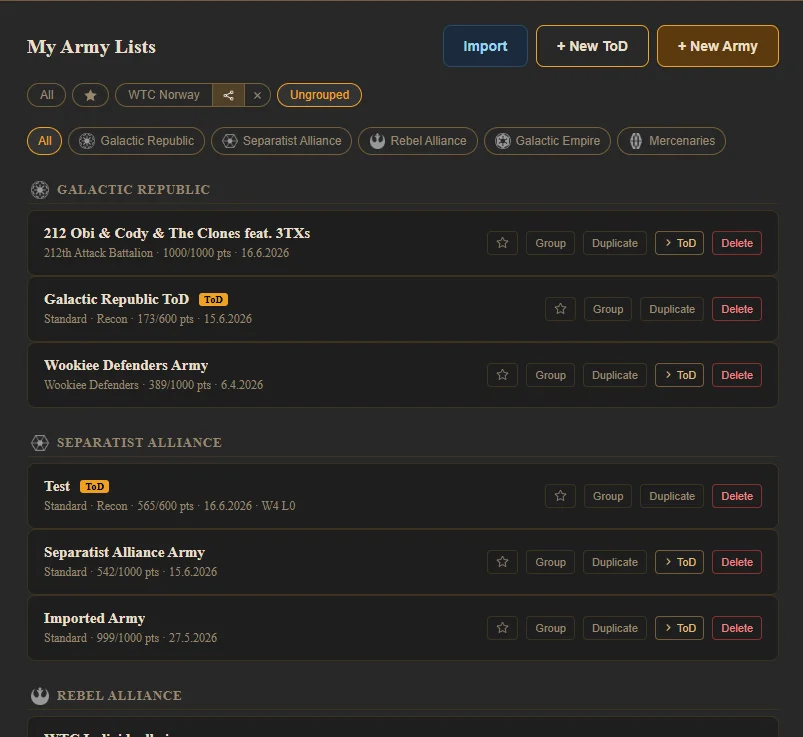
Task: Filter by Galactic Empire faction
Action: point(547,141)
